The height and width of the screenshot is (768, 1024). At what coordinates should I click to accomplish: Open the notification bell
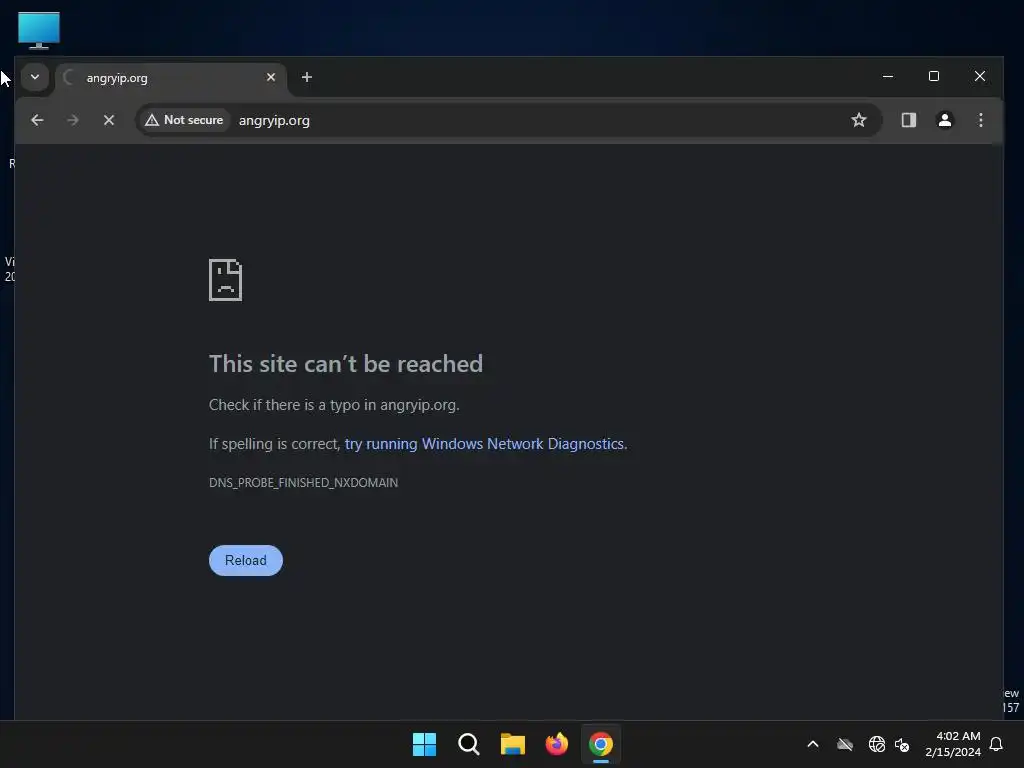tap(996, 744)
